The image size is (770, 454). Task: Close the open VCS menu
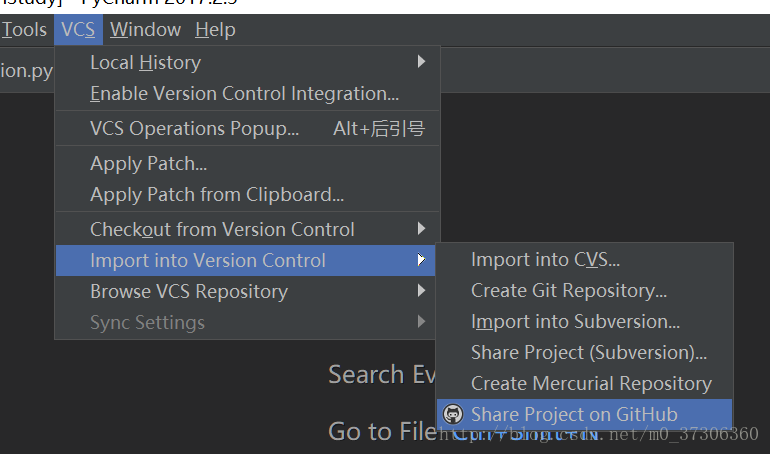(78, 30)
